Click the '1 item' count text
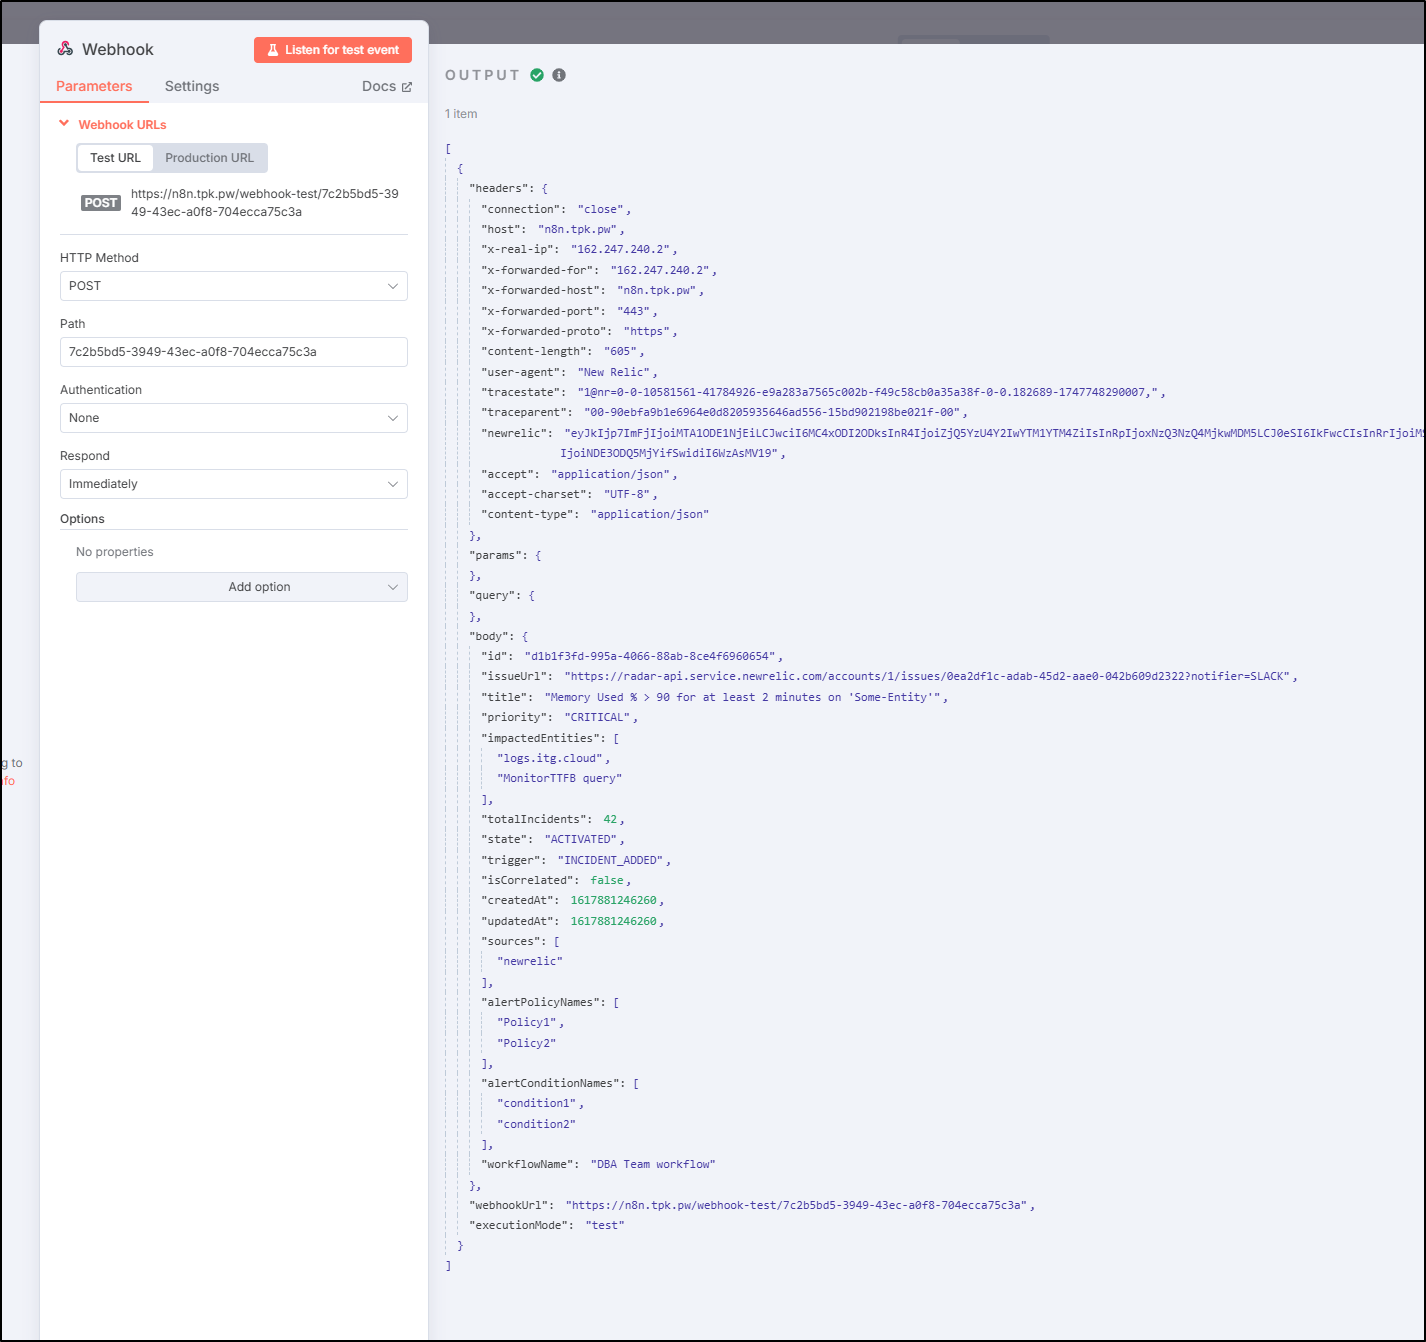Viewport: 1426px width, 1342px height. click(461, 114)
